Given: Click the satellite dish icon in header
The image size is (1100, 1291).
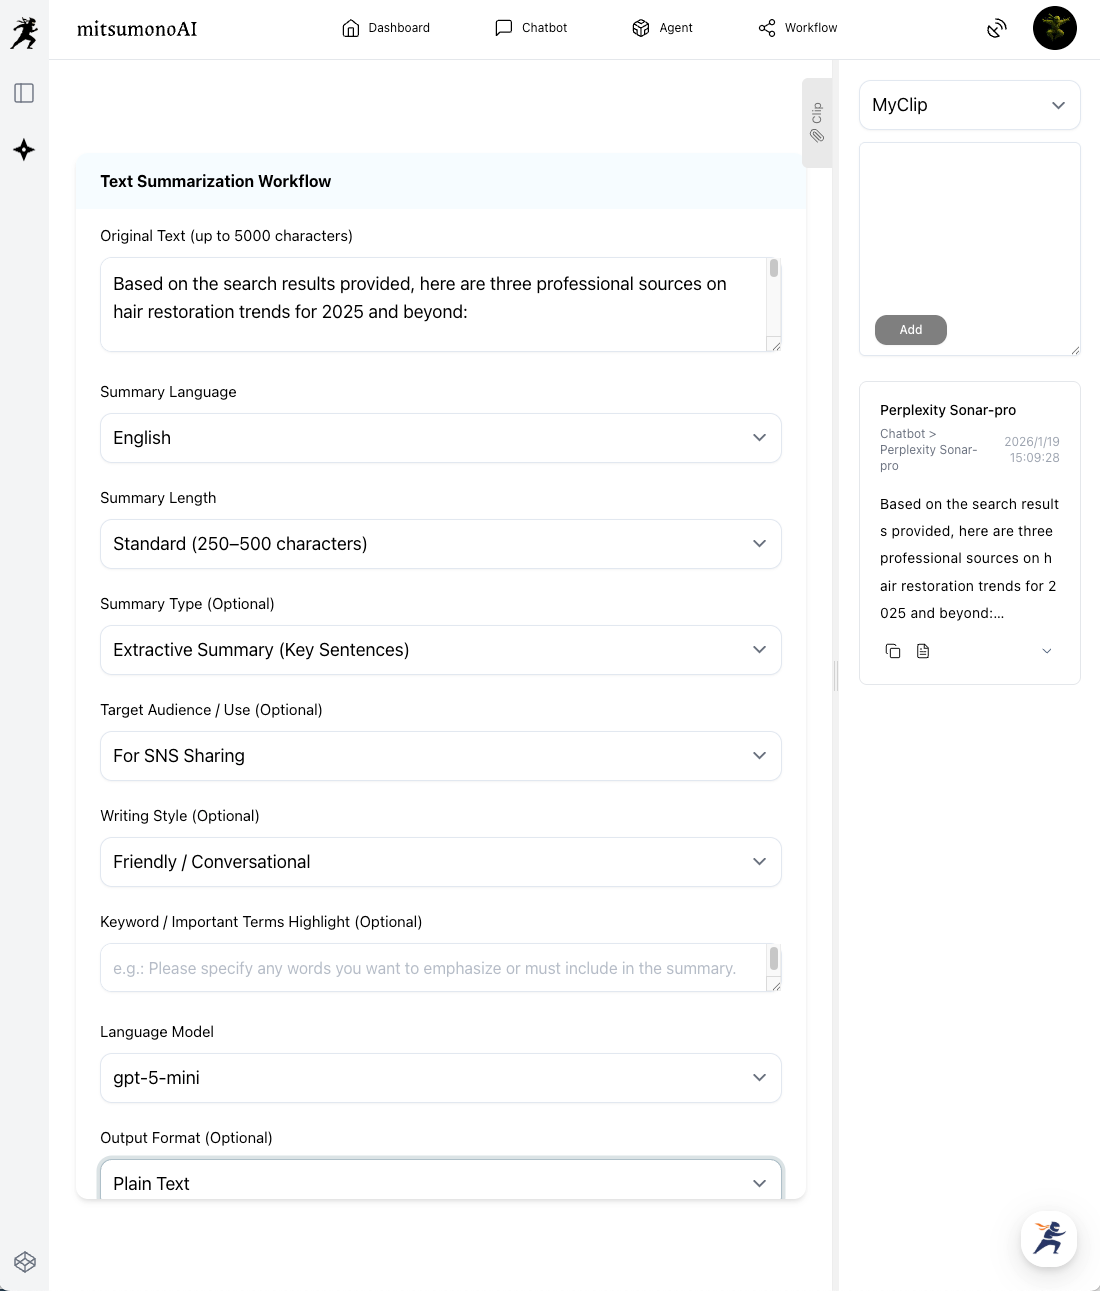Looking at the screenshot, I should [x=996, y=28].
